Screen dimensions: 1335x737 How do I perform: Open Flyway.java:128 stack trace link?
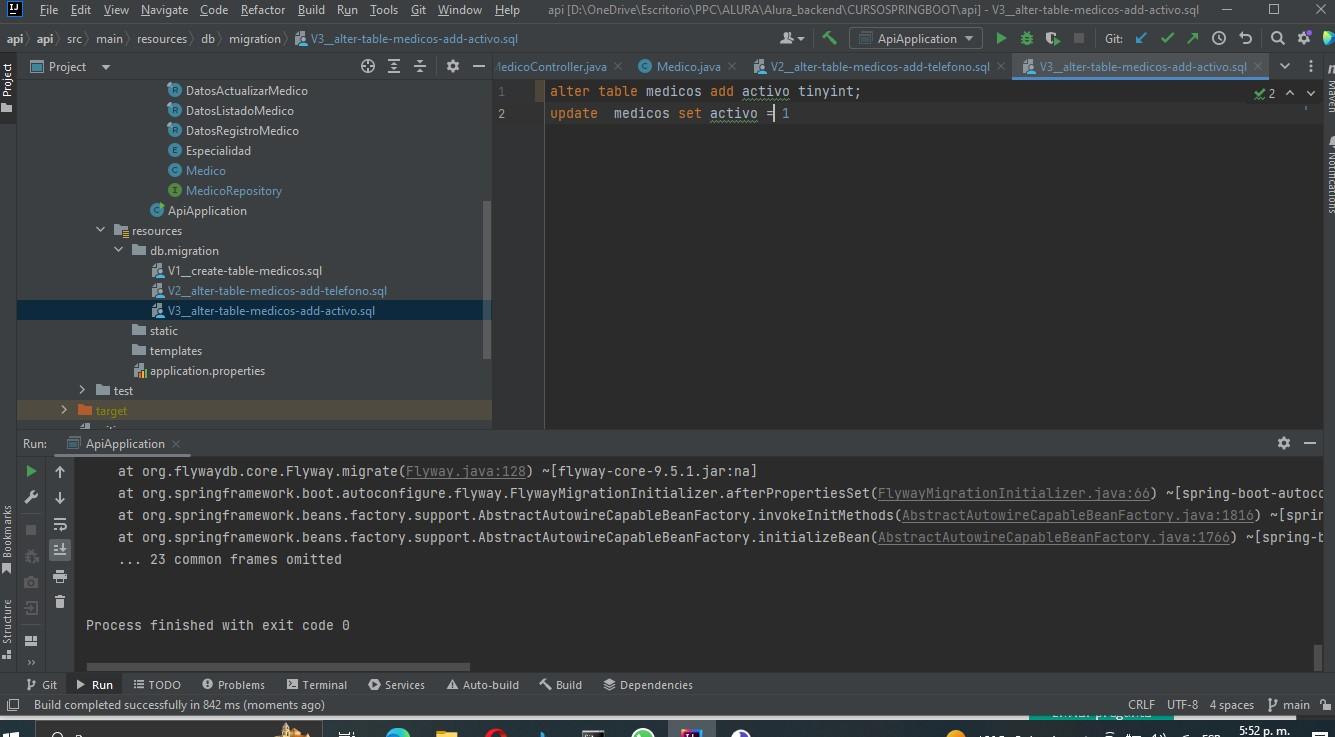466,471
